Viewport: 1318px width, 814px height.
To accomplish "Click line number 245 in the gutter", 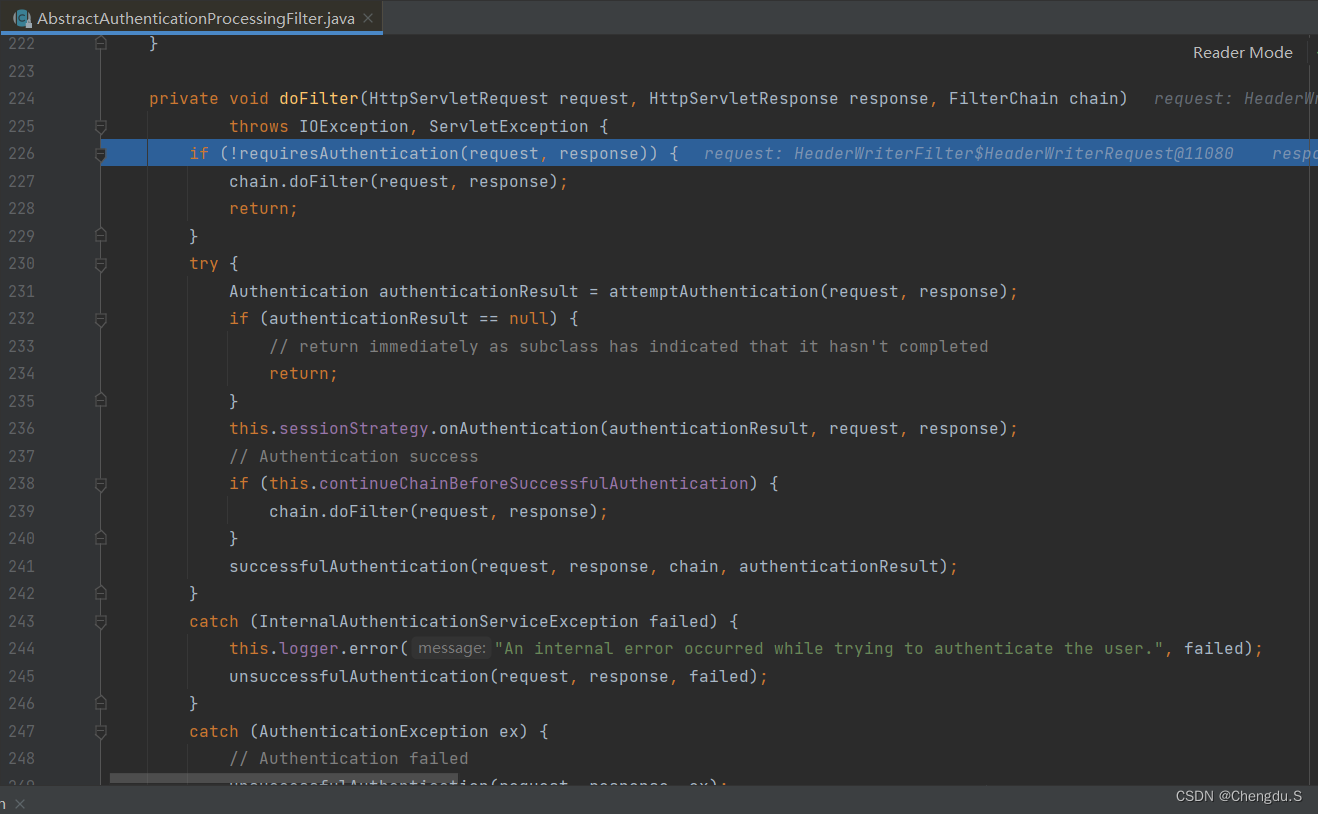I will [21, 676].
